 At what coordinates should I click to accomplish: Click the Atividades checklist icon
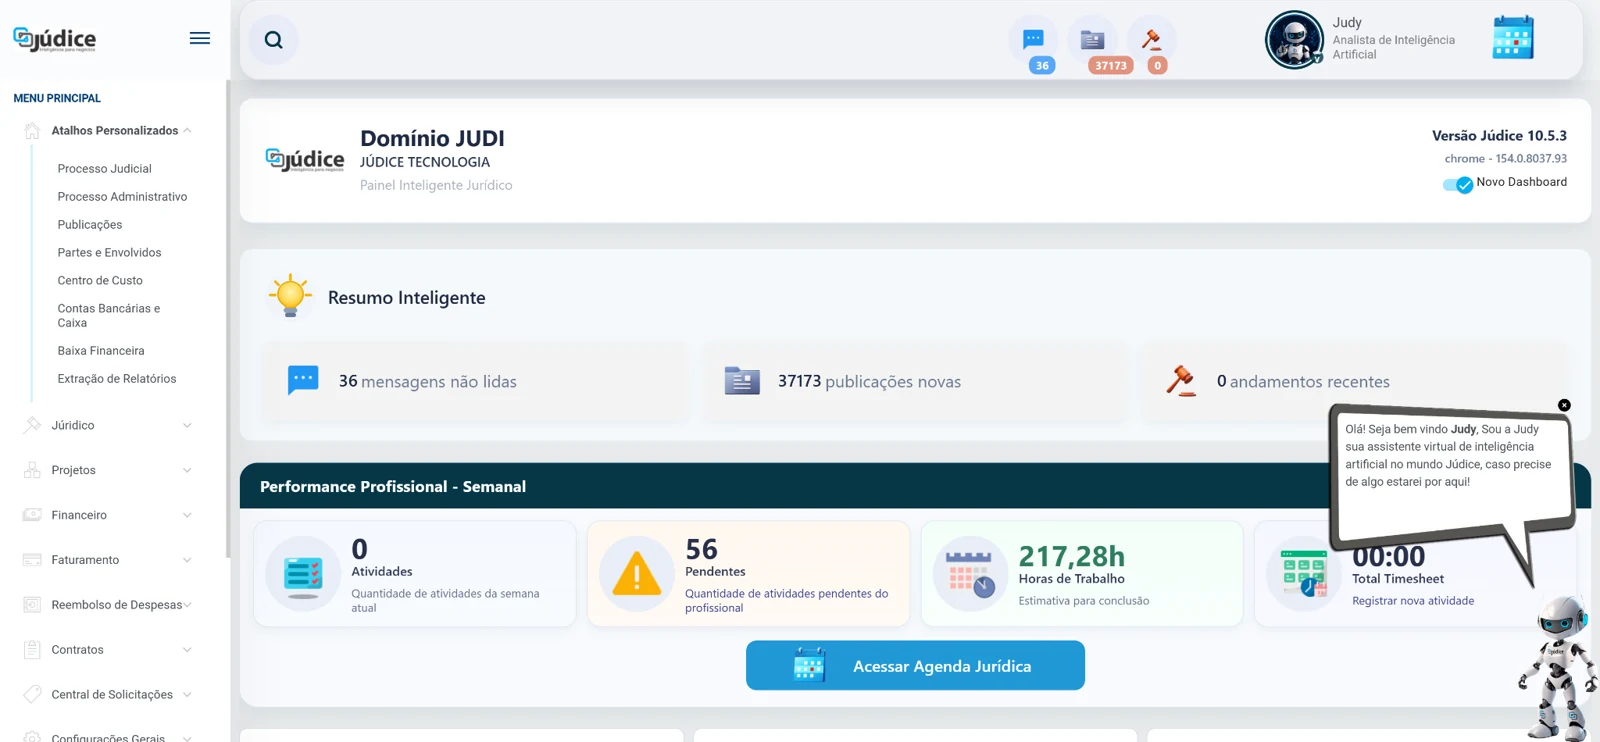click(303, 574)
